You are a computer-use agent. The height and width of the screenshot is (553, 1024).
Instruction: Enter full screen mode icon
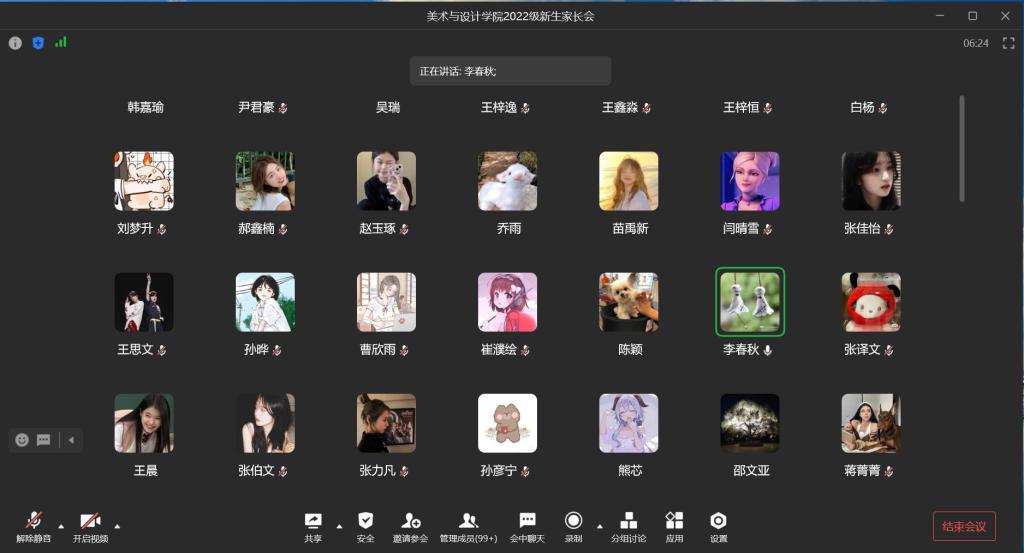(1008, 43)
